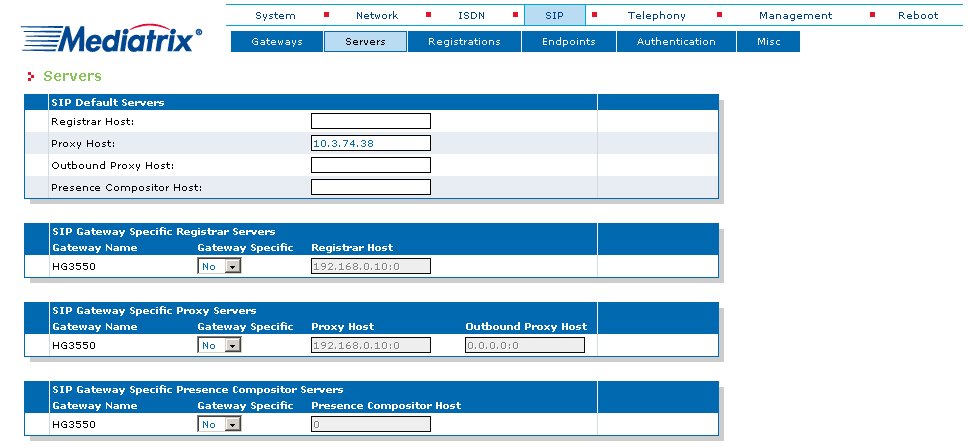Screen dimensions: 968x447
Task: Click HG3550 in the Presence Compositor Servers table
Action: click(73, 424)
